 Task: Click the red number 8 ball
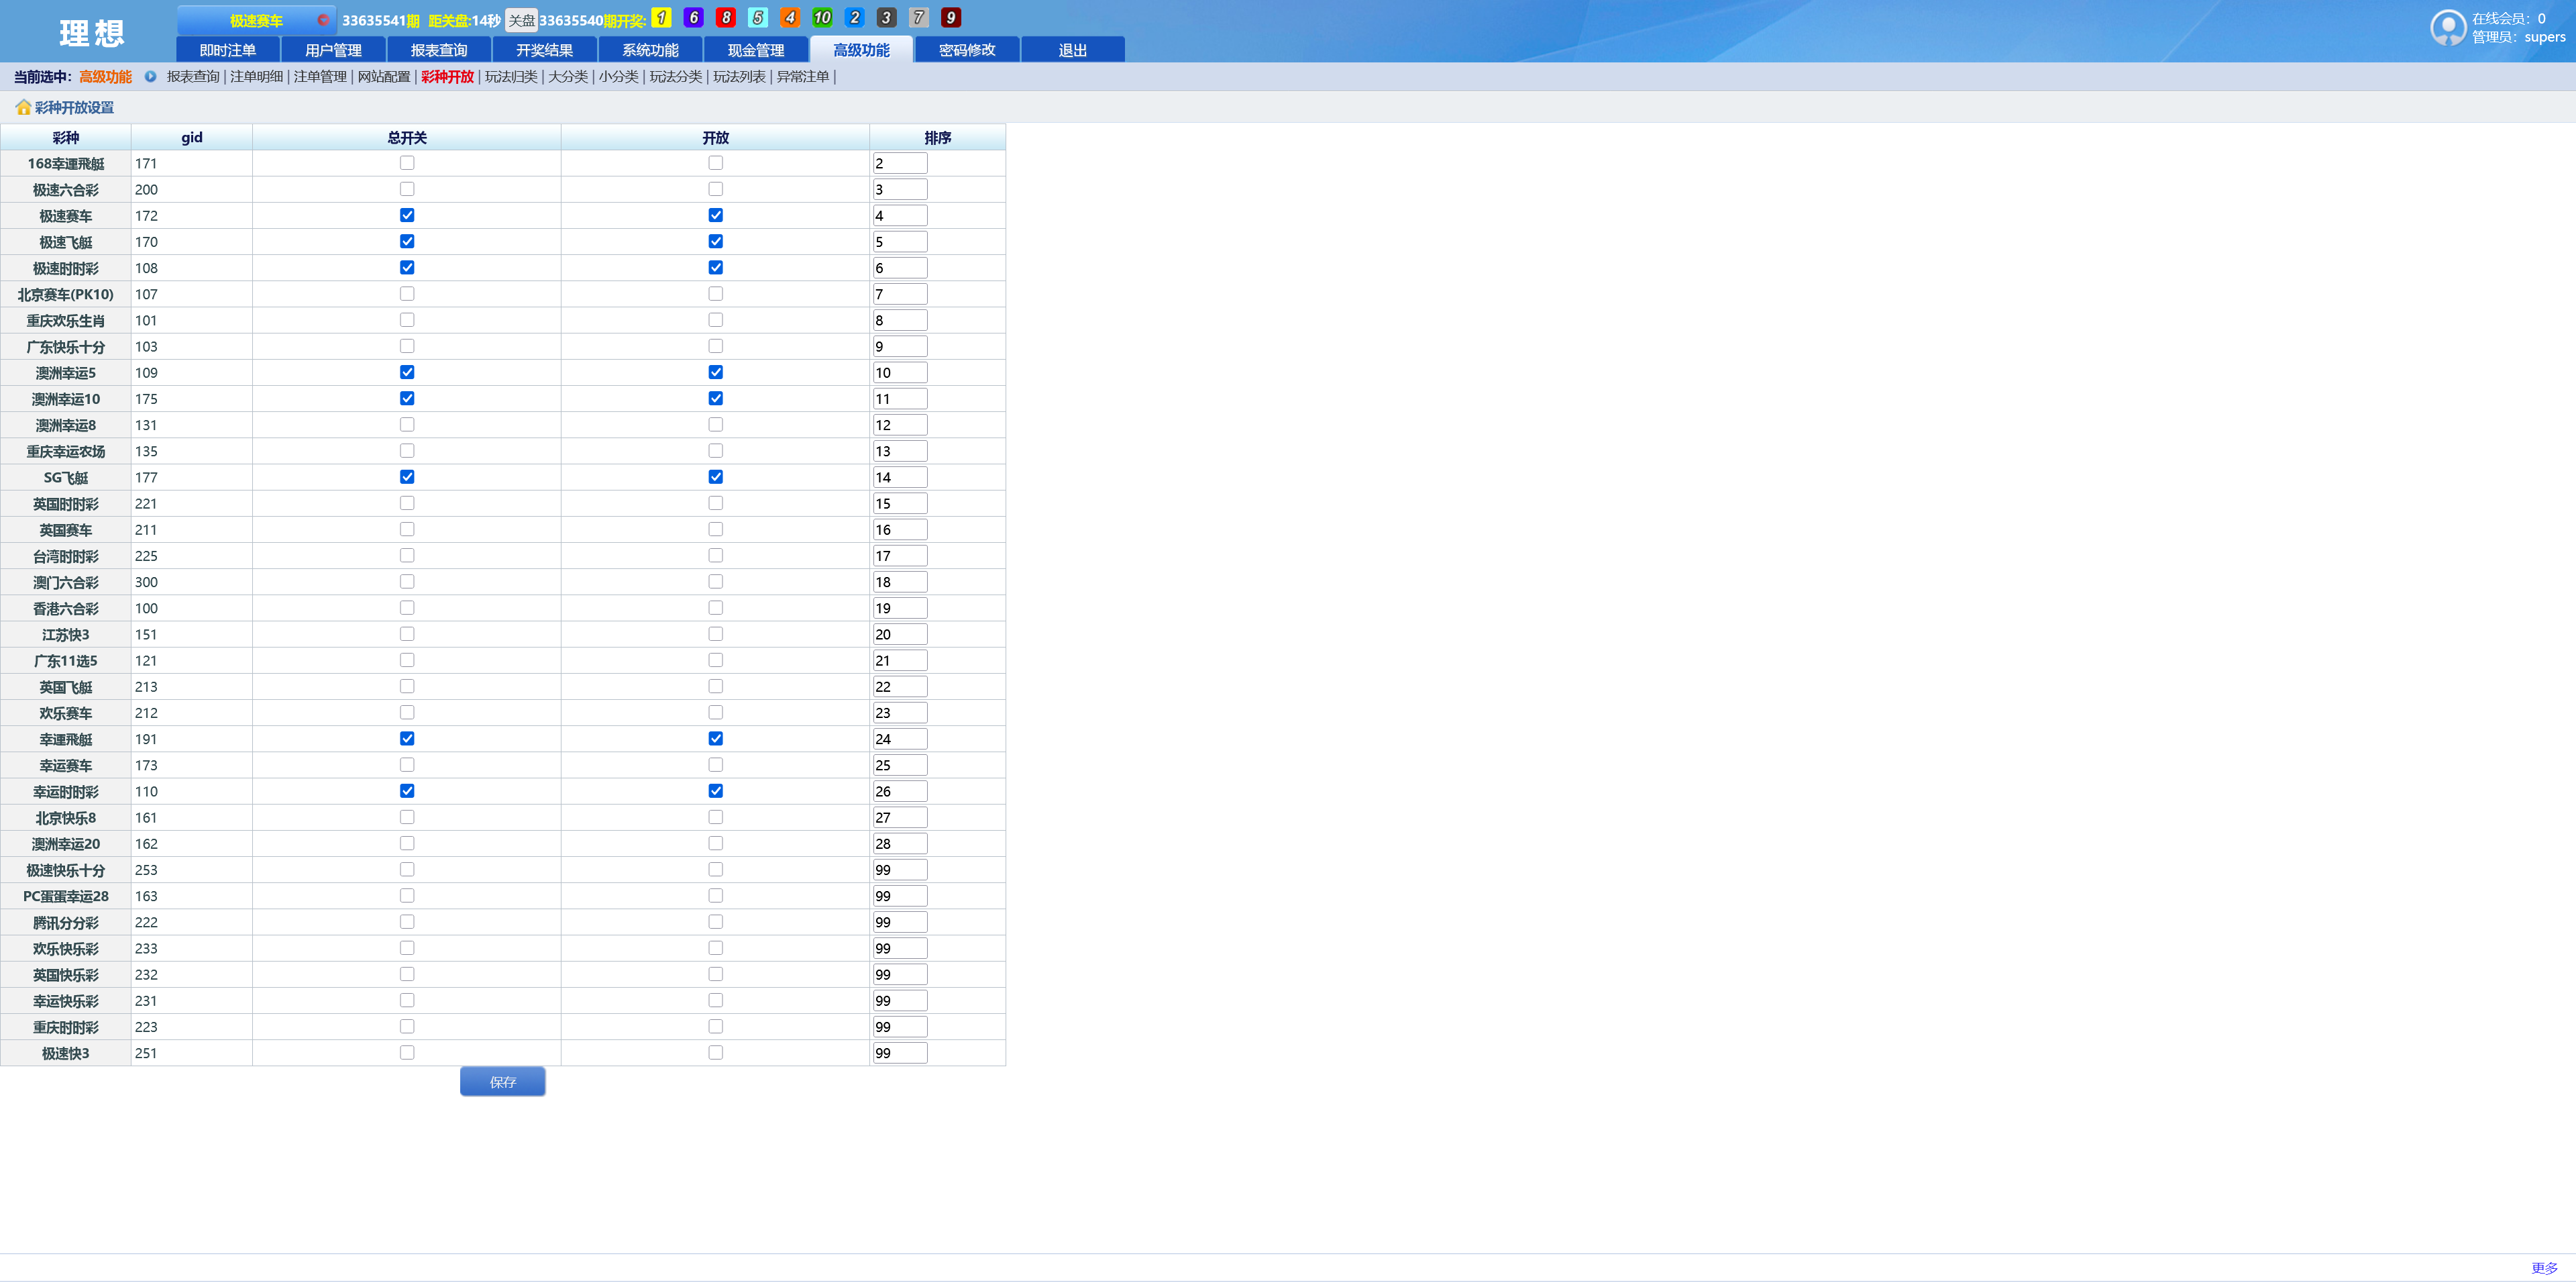726,18
